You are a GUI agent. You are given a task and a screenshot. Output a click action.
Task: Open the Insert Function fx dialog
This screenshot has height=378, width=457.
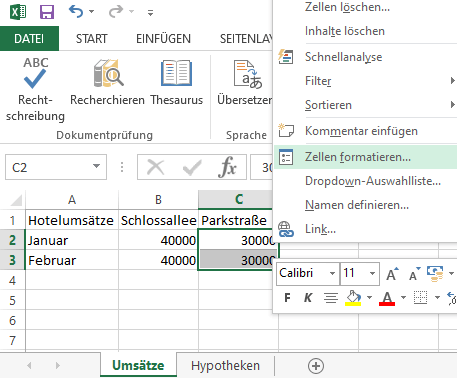[227, 167]
